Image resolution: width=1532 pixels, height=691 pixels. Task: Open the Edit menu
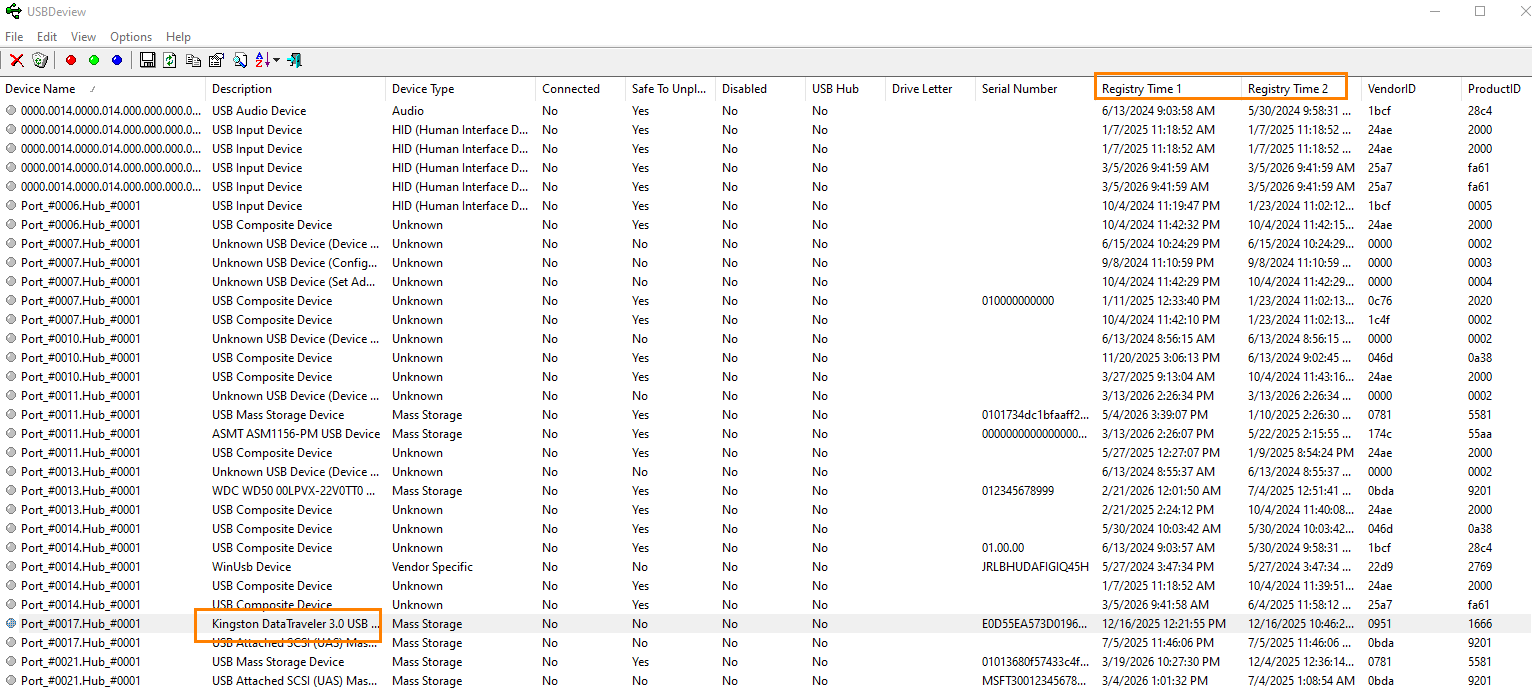[x=47, y=37]
